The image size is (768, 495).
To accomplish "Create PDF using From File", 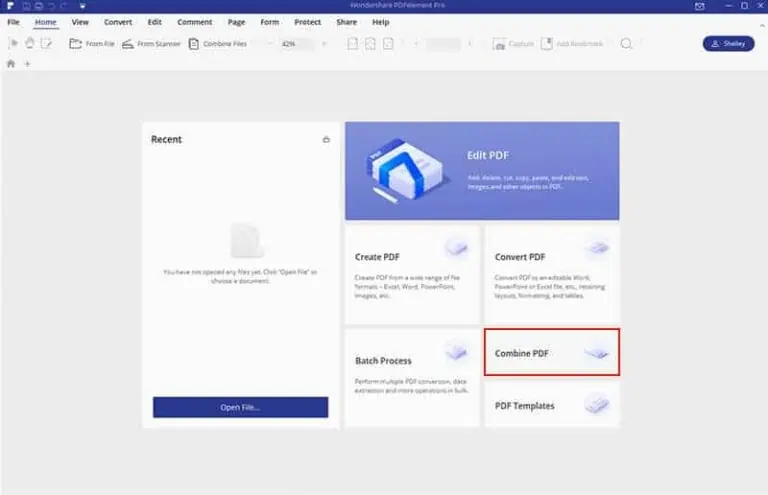I will [x=92, y=44].
